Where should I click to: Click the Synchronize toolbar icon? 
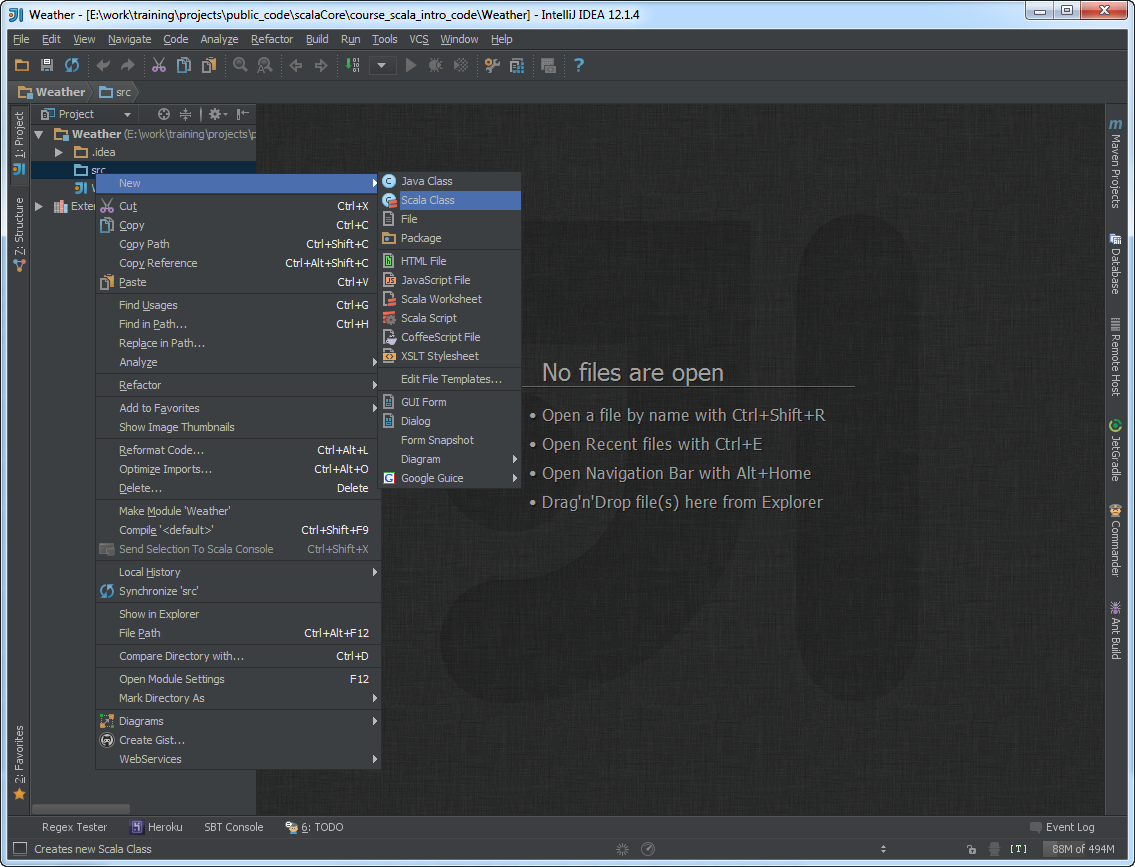72,65
